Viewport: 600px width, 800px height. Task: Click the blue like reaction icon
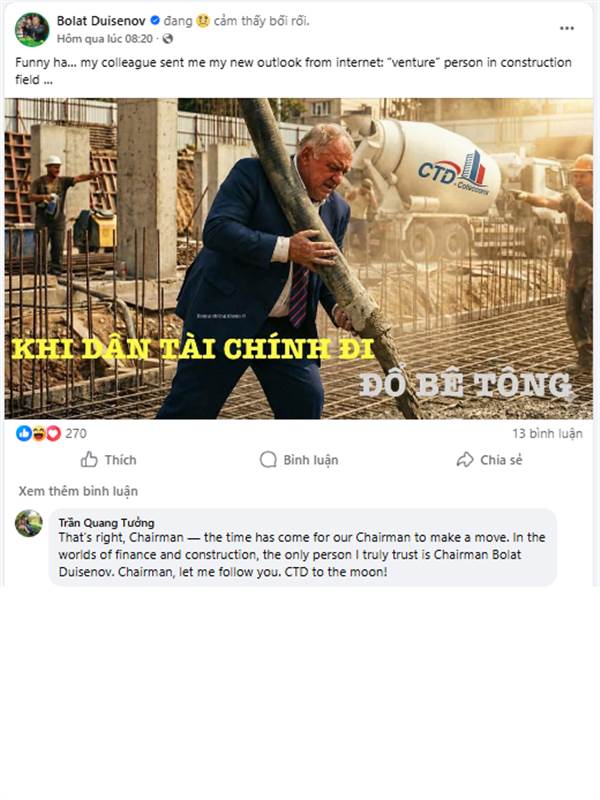pos(23,434)
